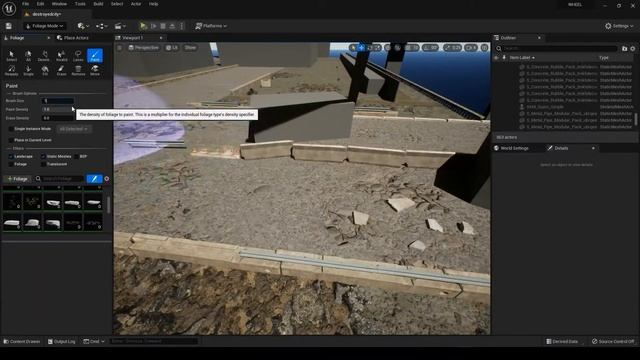Select the foliage Move tool

pos(95,71)
